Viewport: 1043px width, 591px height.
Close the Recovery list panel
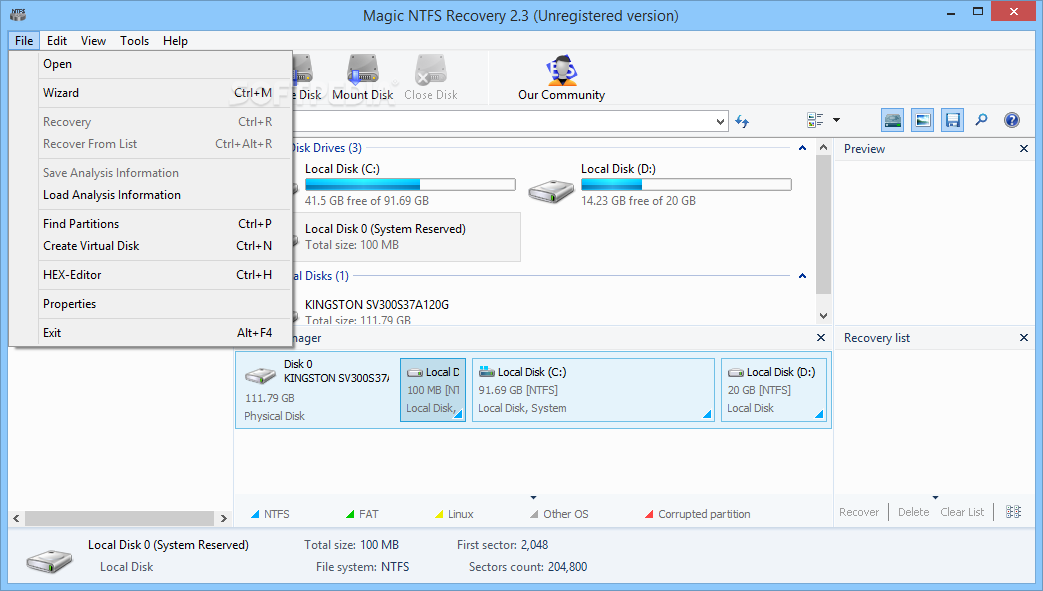(1024, 338)
